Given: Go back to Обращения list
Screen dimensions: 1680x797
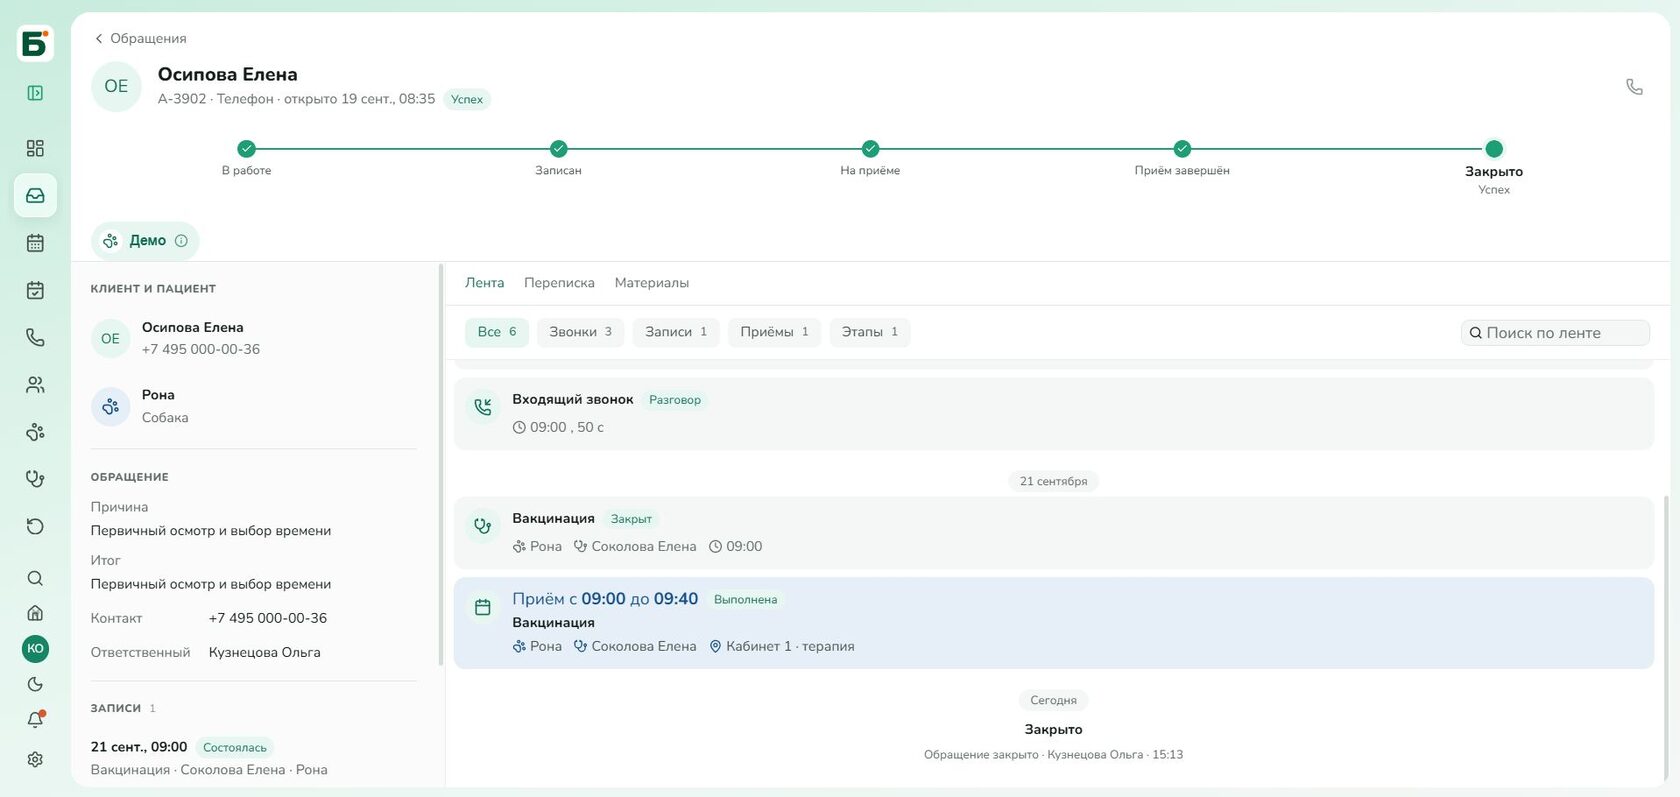Looking at the screenshot, I should (x=140, y=38).
